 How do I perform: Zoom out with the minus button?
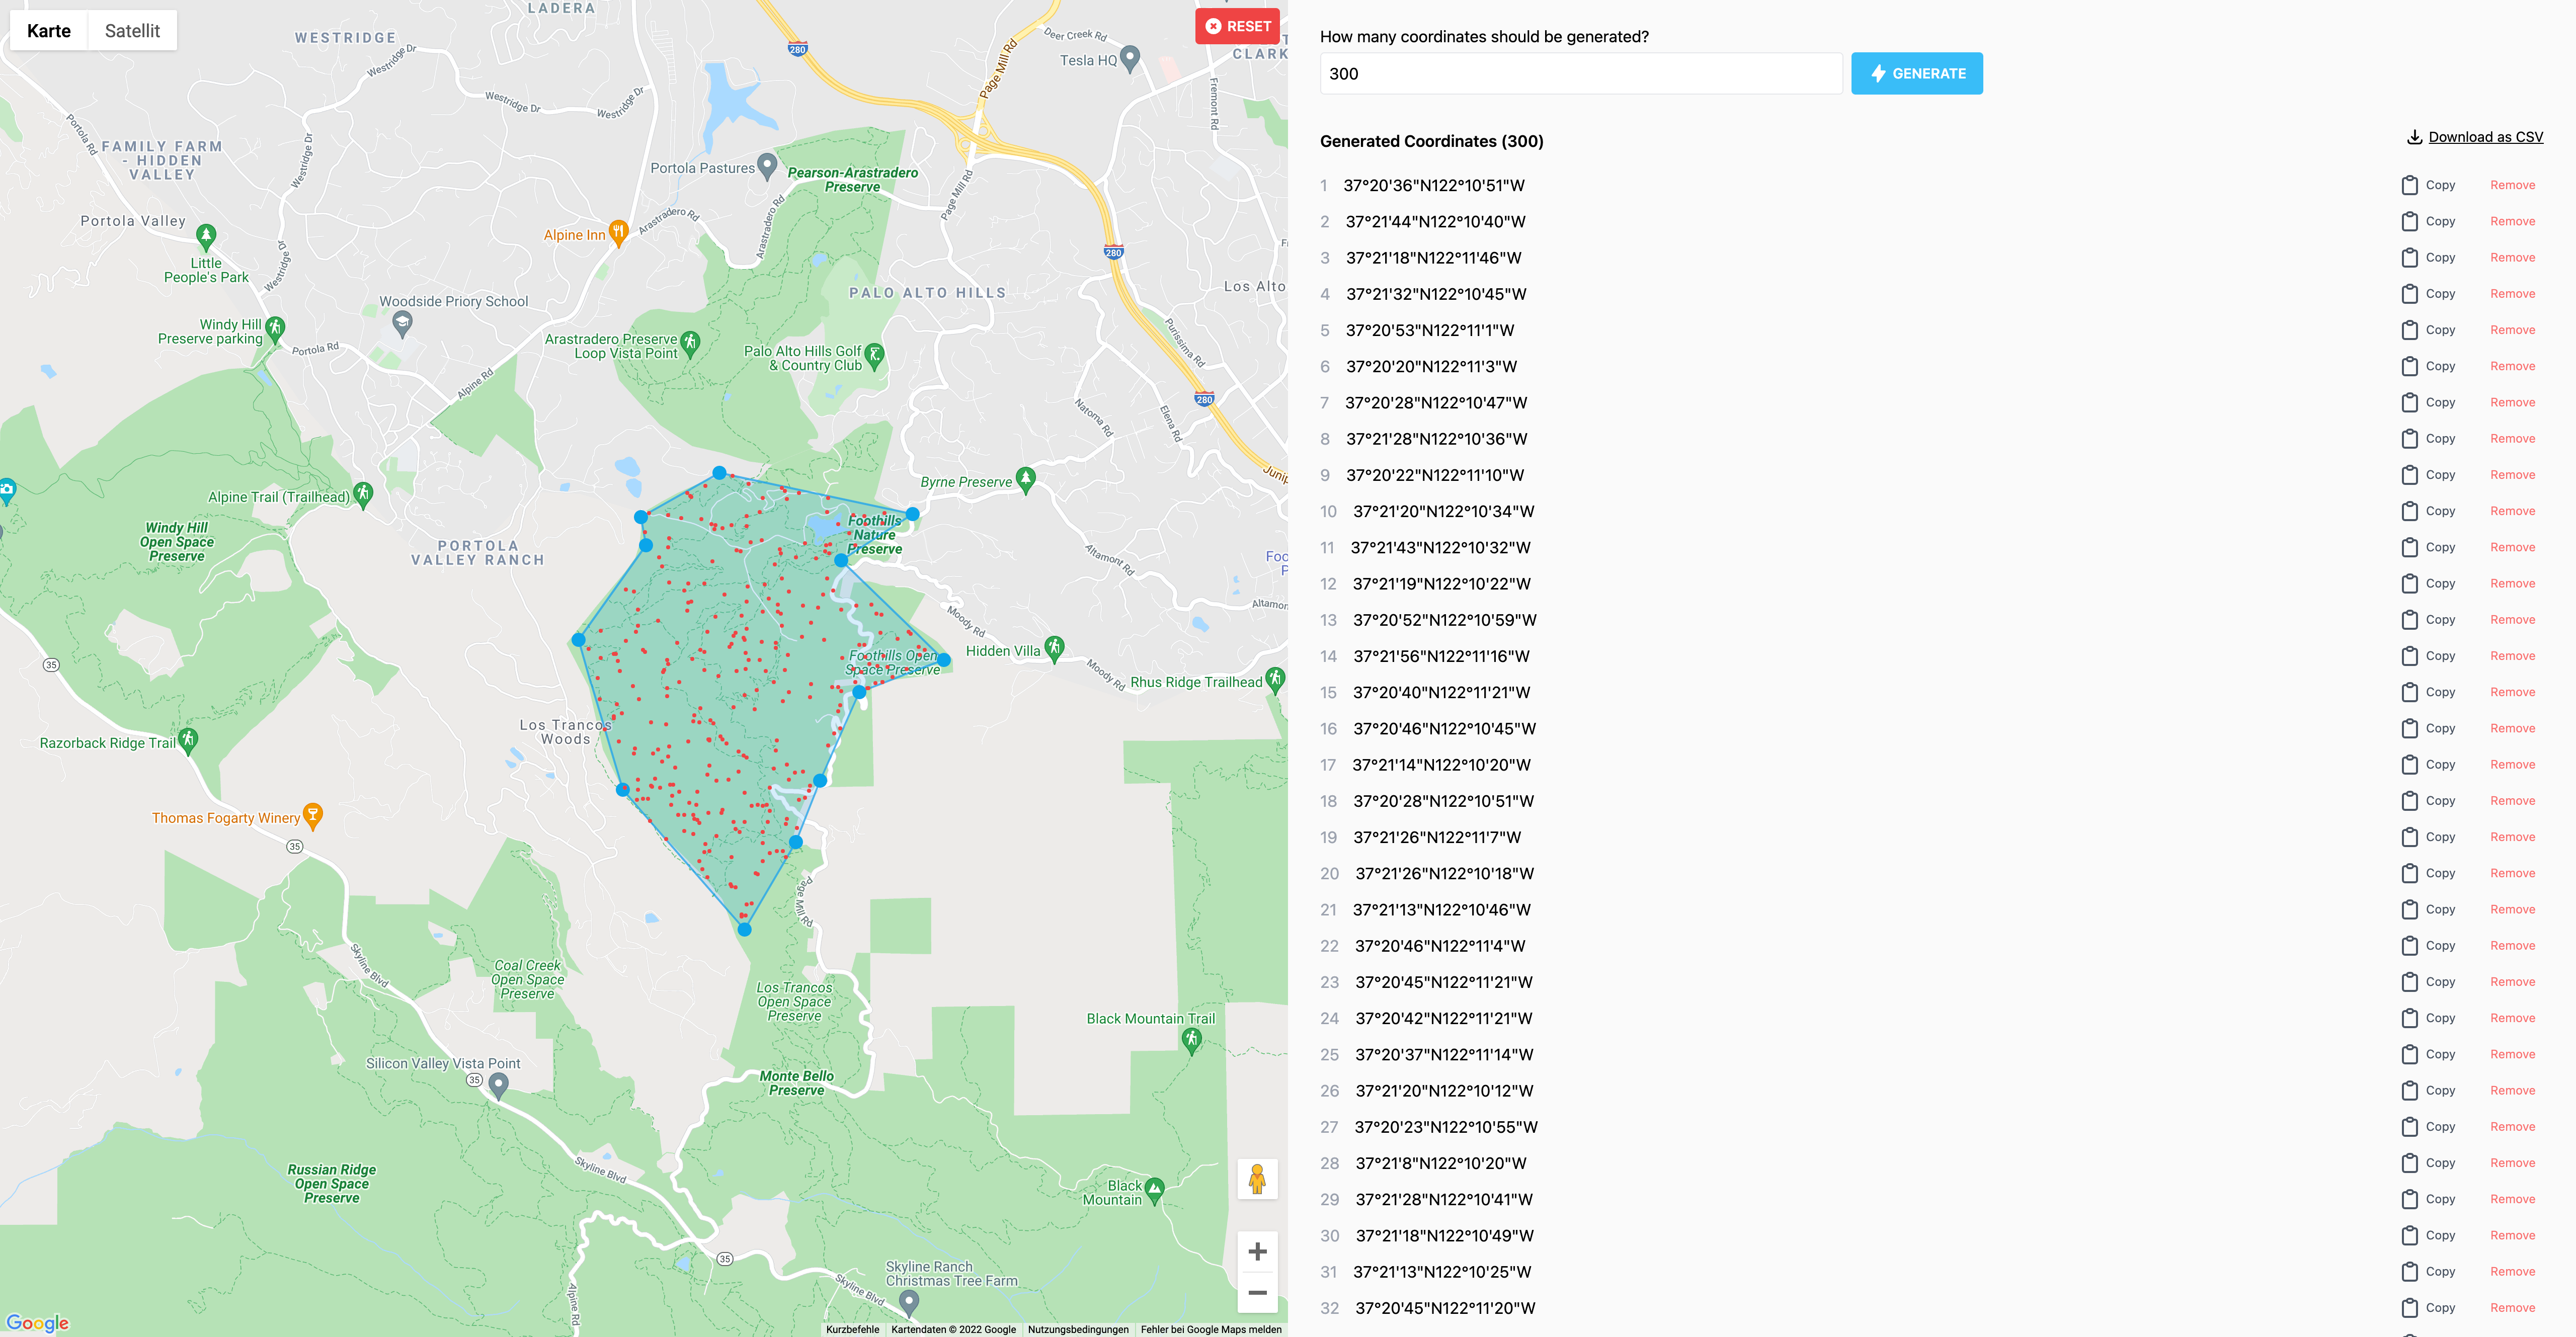pyautogui.click(x=1257, y=1293)
